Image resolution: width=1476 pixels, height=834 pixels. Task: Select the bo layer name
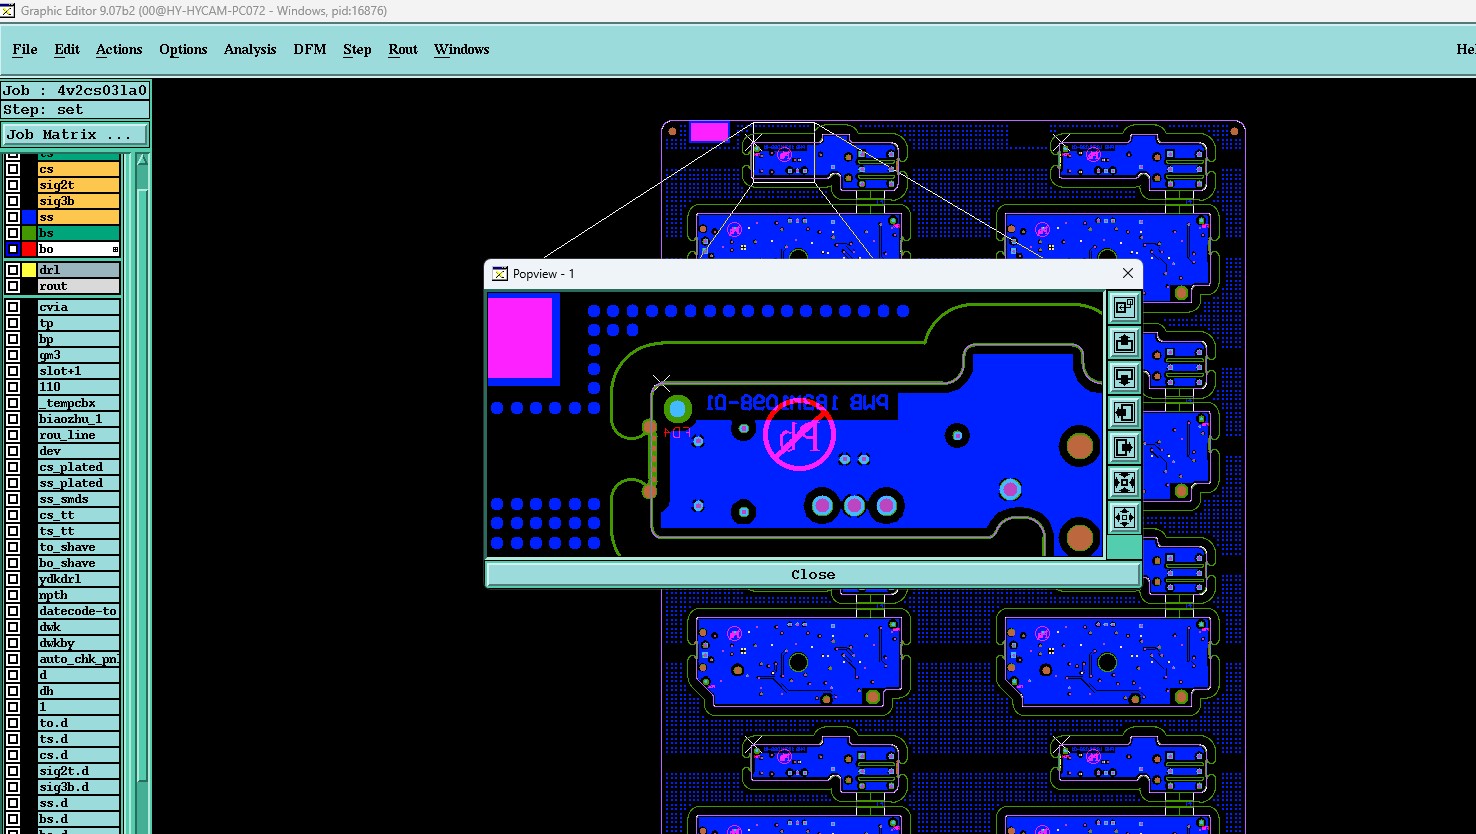pyautogui.click(x=79, y=249)
